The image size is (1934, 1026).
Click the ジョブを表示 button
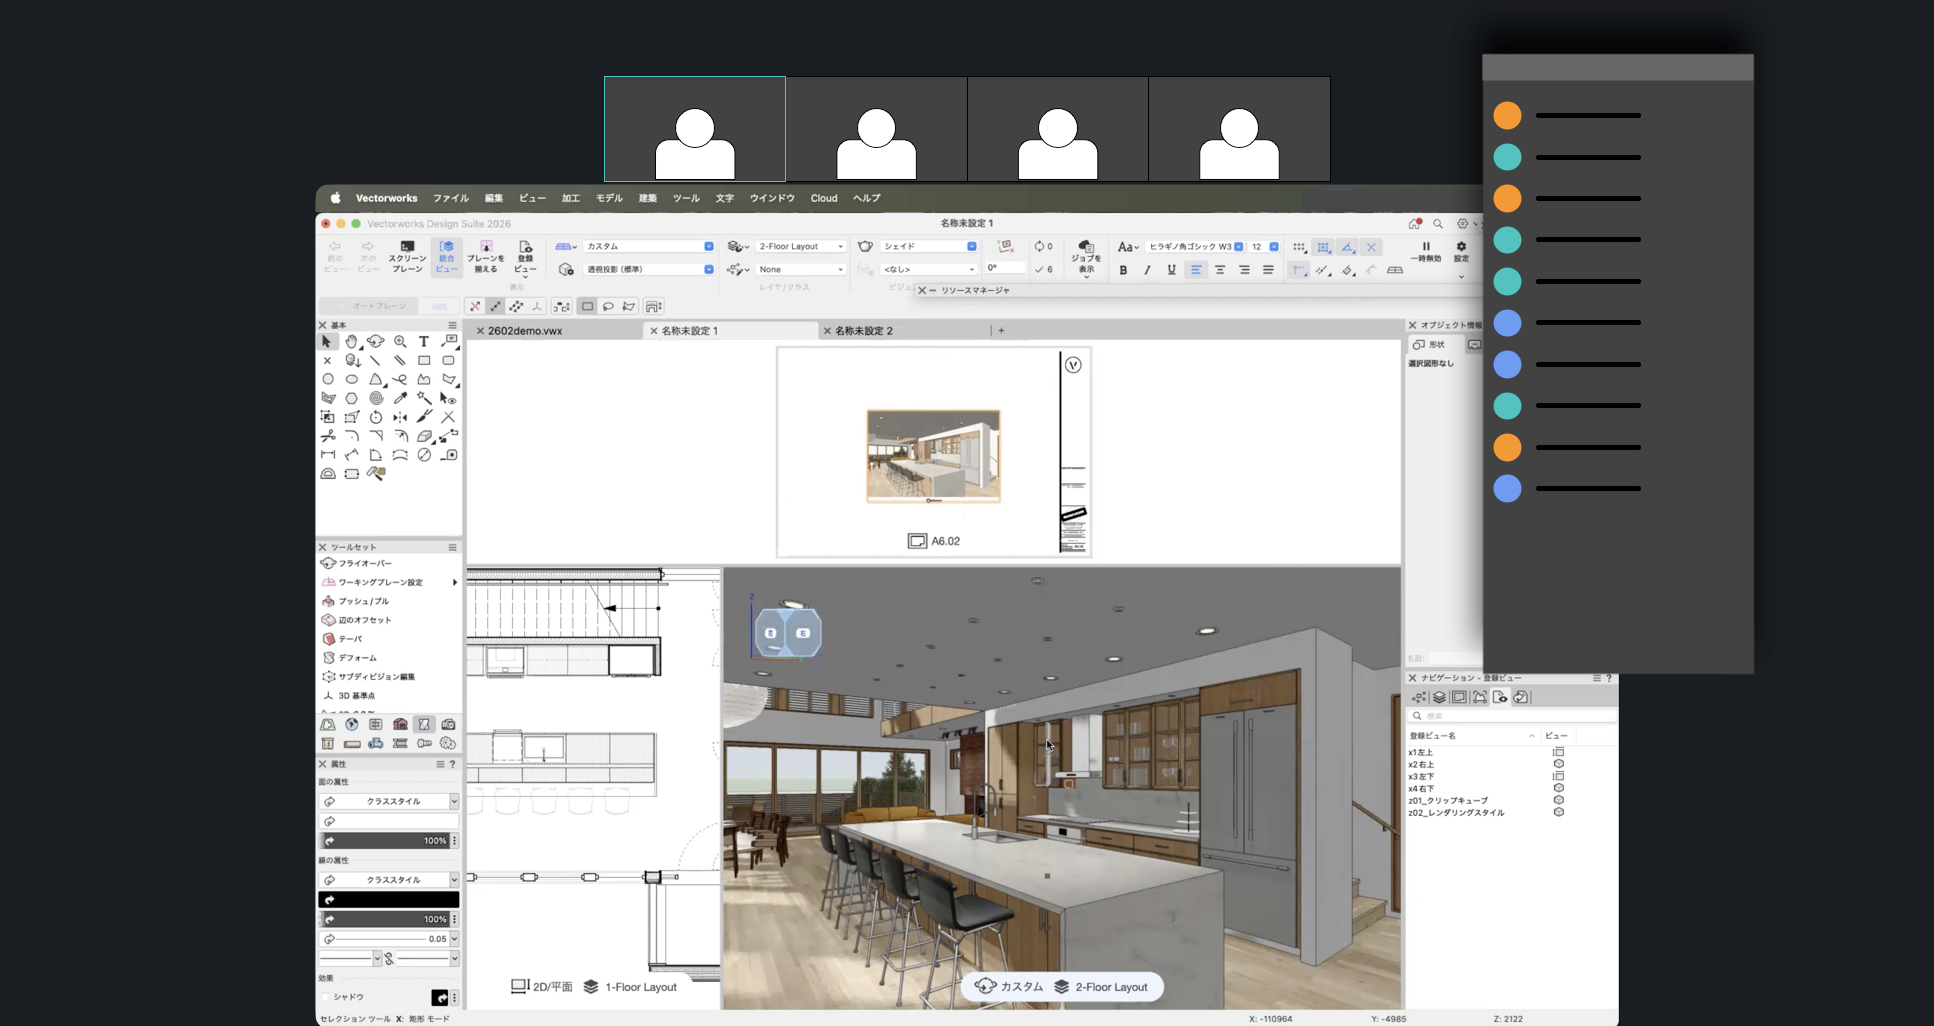(1086, 257)
